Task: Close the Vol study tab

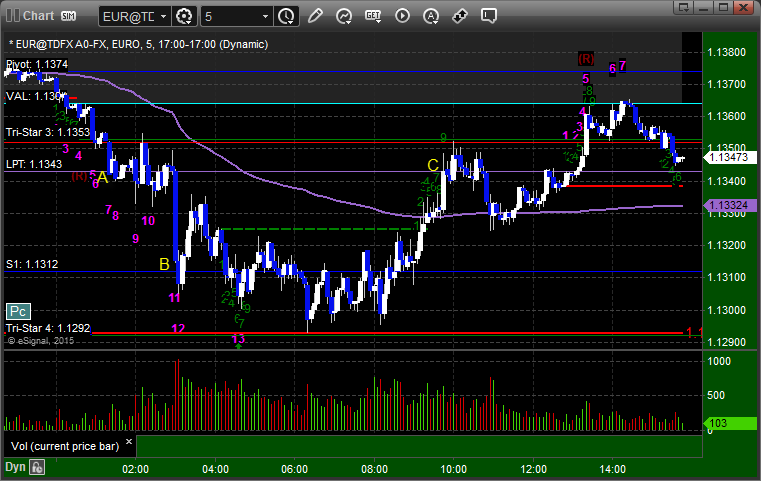Action: coord(129,442)
